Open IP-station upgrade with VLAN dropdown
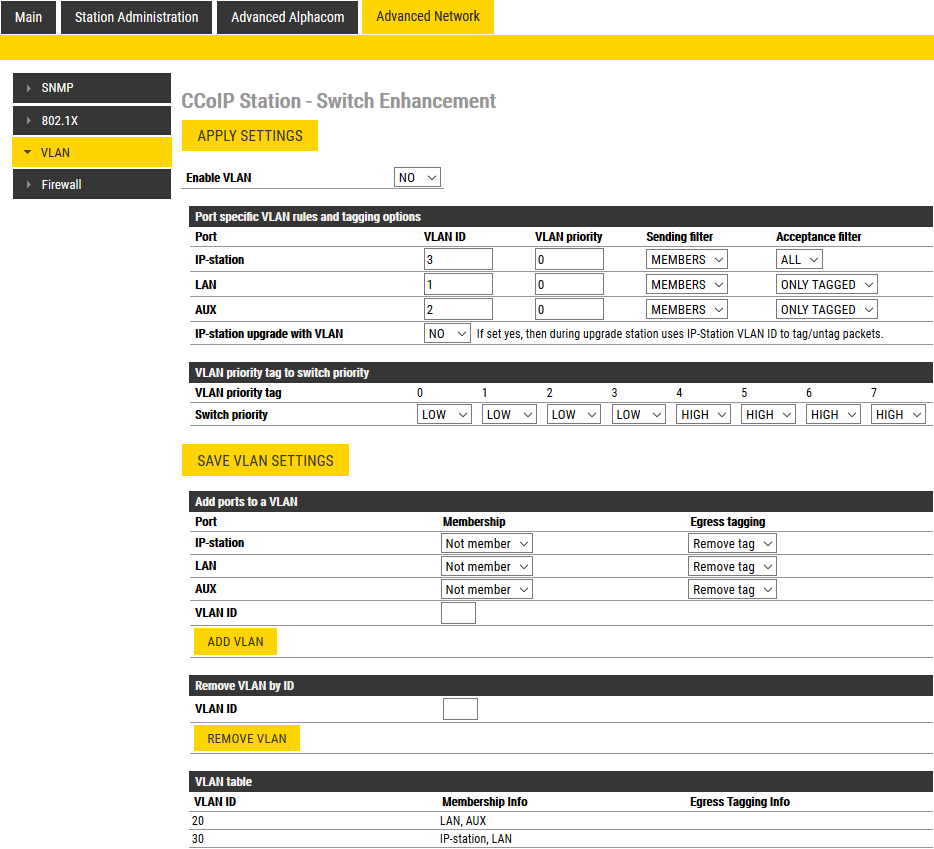The height and width of the screenshot is (849, 934). (447, 334)
